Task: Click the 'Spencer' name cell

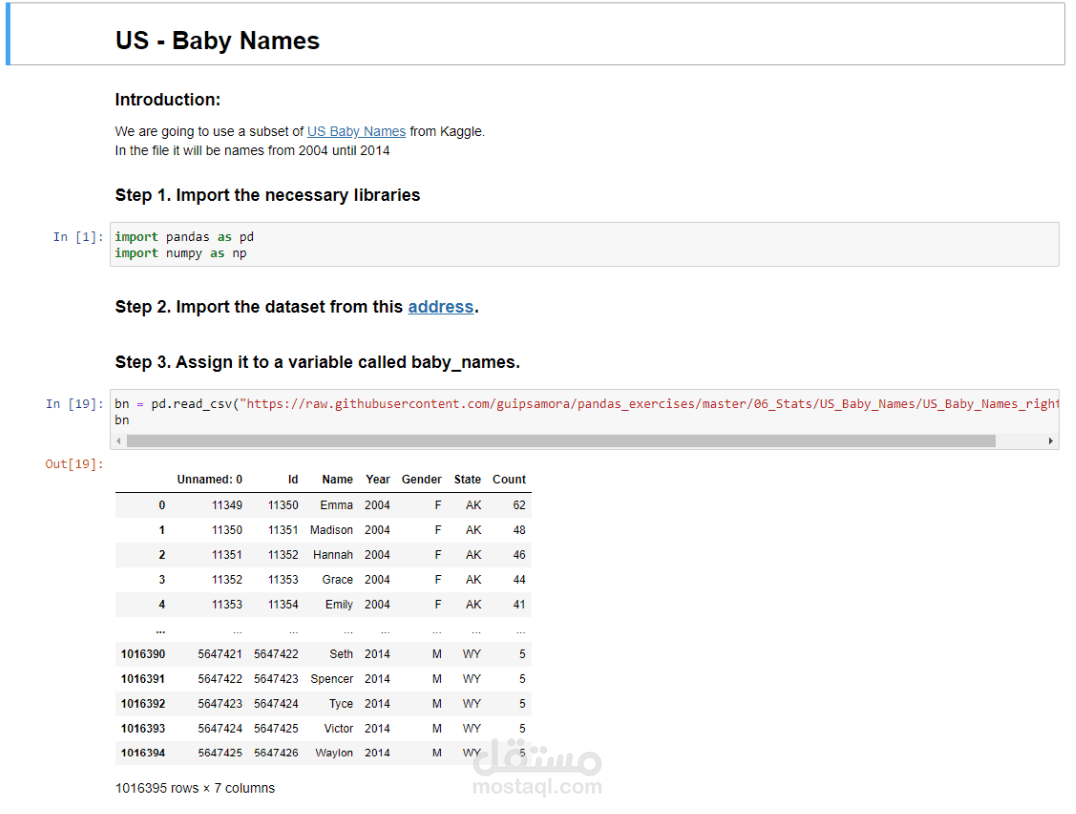Action: click(331, 679)
